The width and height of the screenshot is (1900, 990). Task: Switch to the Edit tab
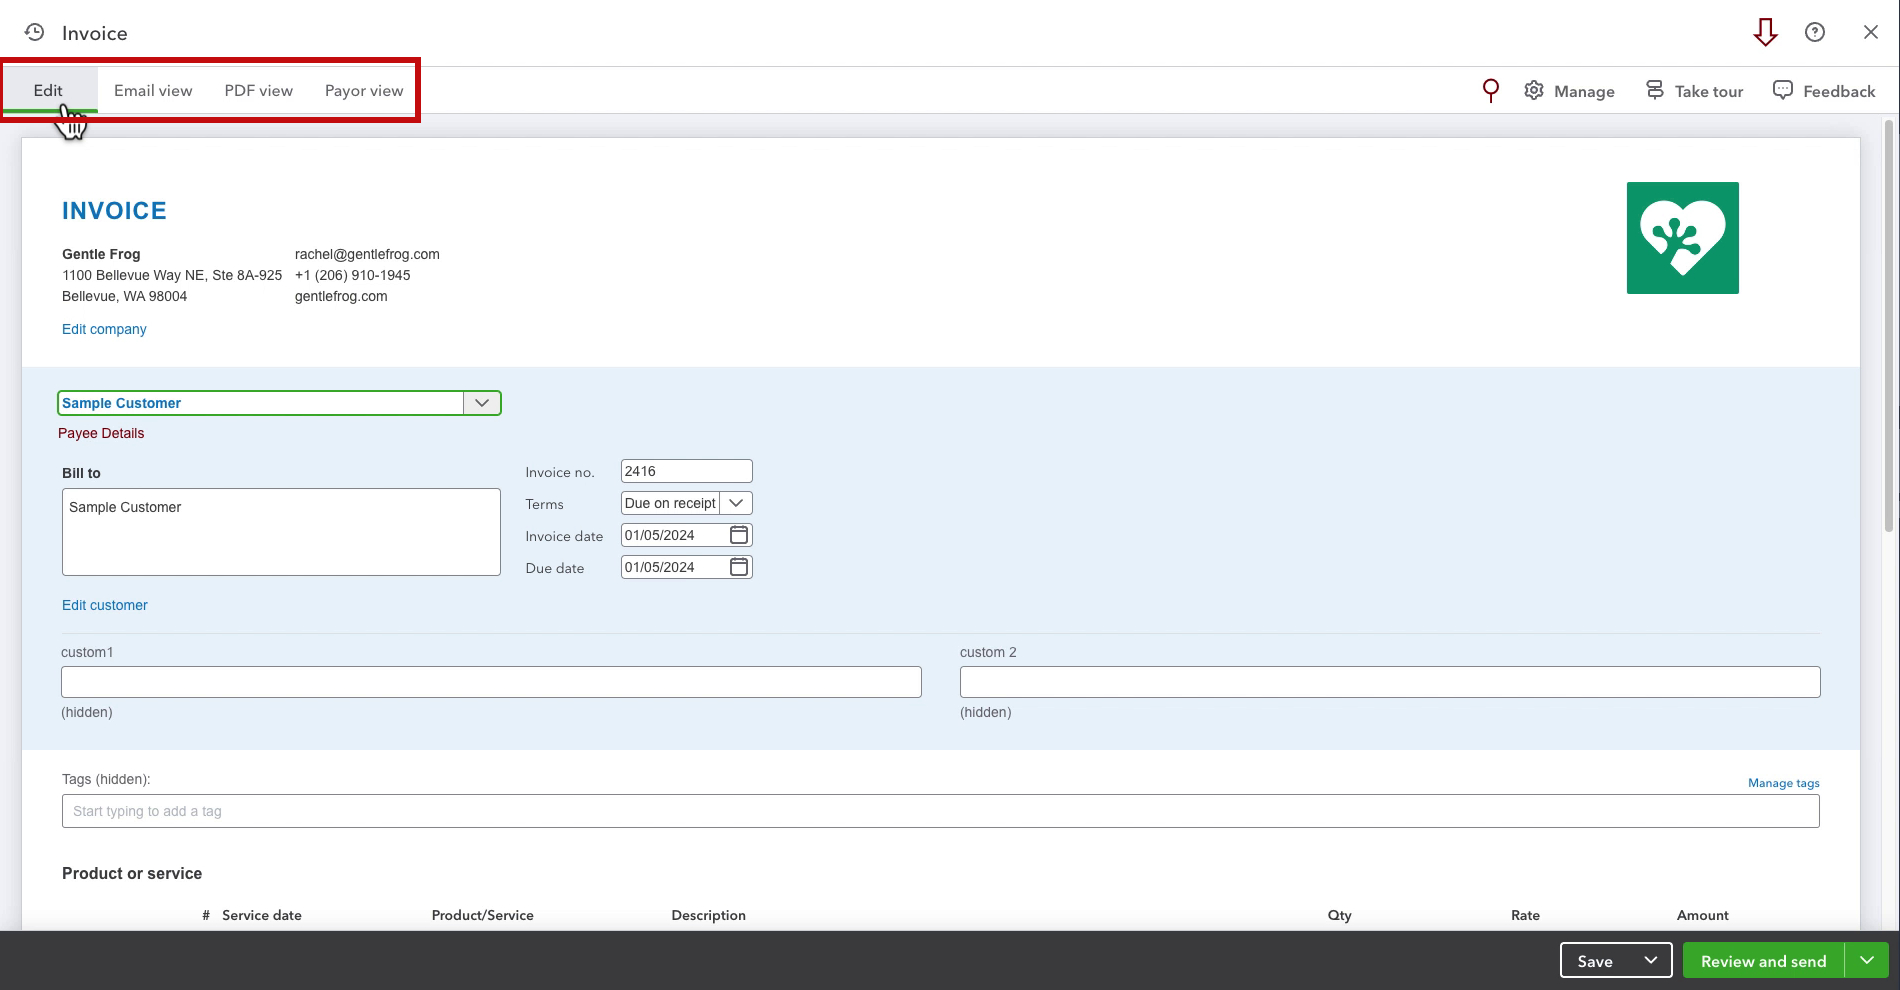48,90
